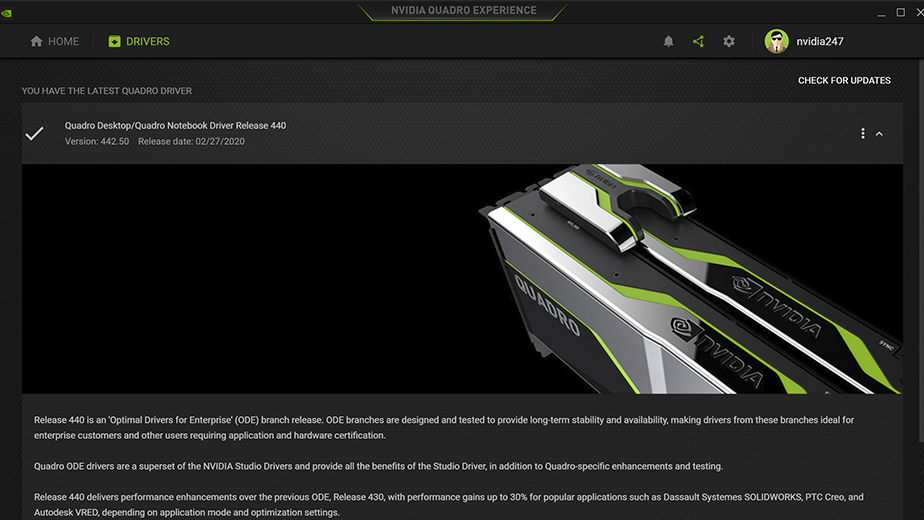
Task: Click paragraph starting 'Release 440 delivers performance'
Action: point(448,505)
